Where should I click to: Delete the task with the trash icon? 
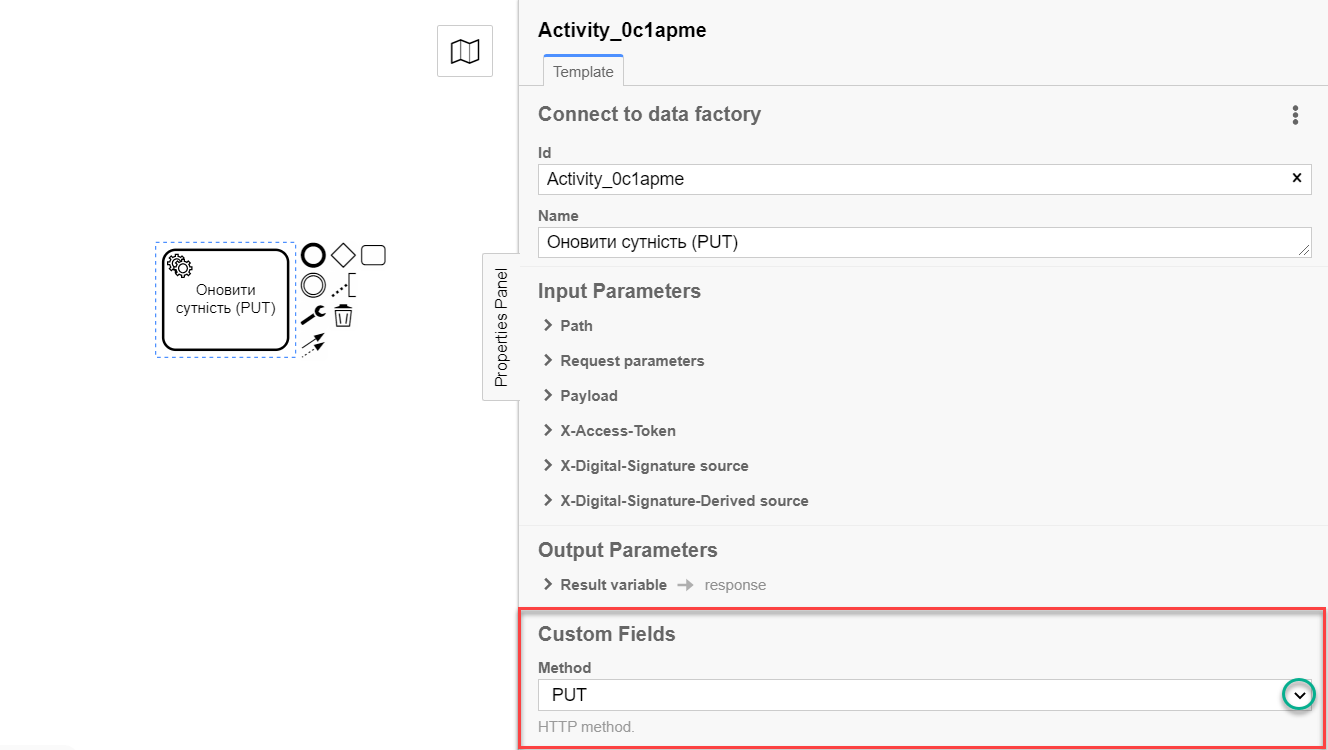tap(343, 316)
